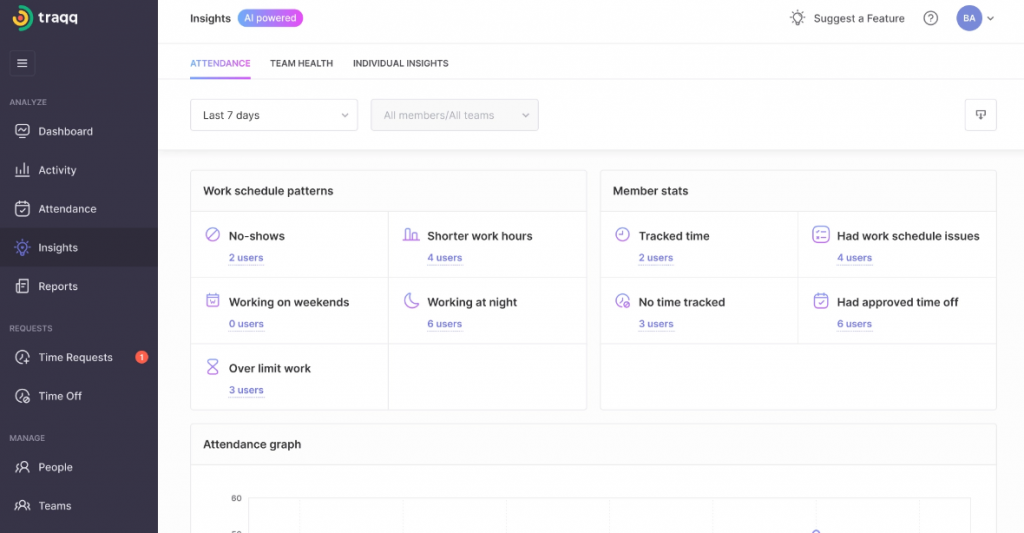The image size is (1024, 533).
Task: Click the traqq logo
Action: [44, 19]
